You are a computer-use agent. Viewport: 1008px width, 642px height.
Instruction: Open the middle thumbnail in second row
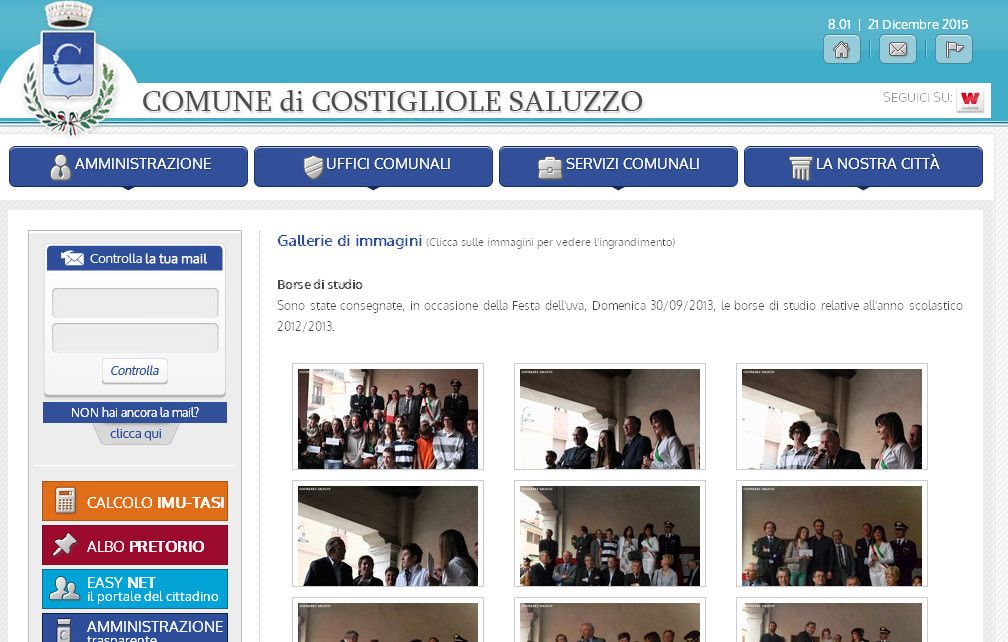610,535
